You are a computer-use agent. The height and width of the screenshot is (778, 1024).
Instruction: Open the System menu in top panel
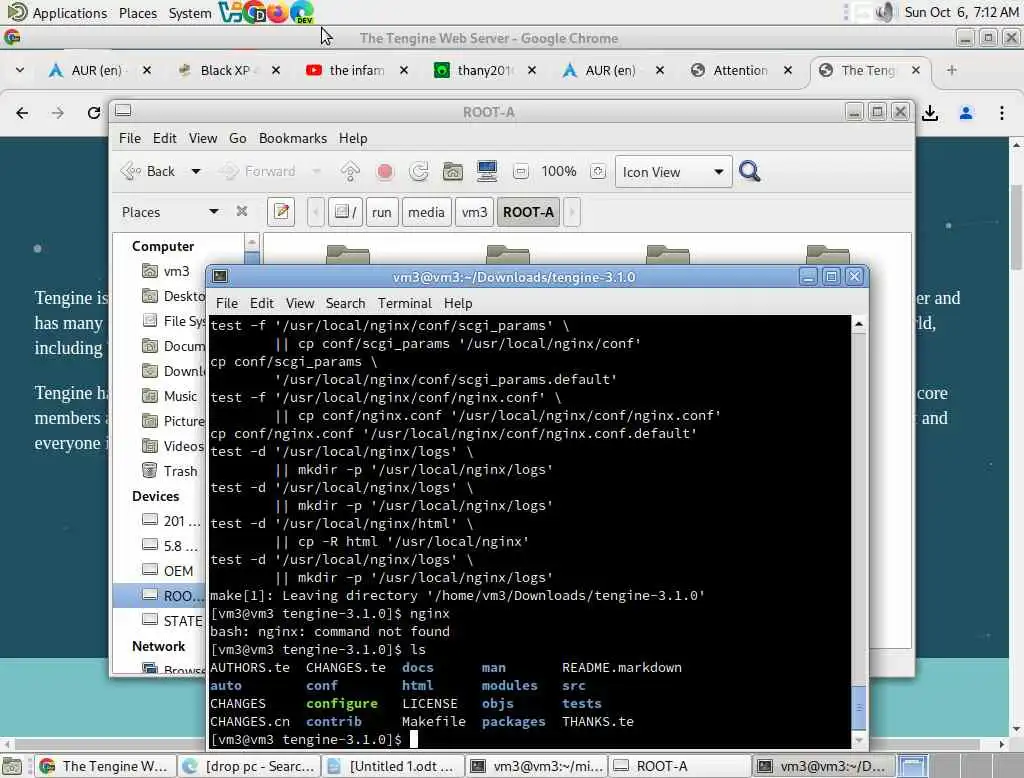189,12
